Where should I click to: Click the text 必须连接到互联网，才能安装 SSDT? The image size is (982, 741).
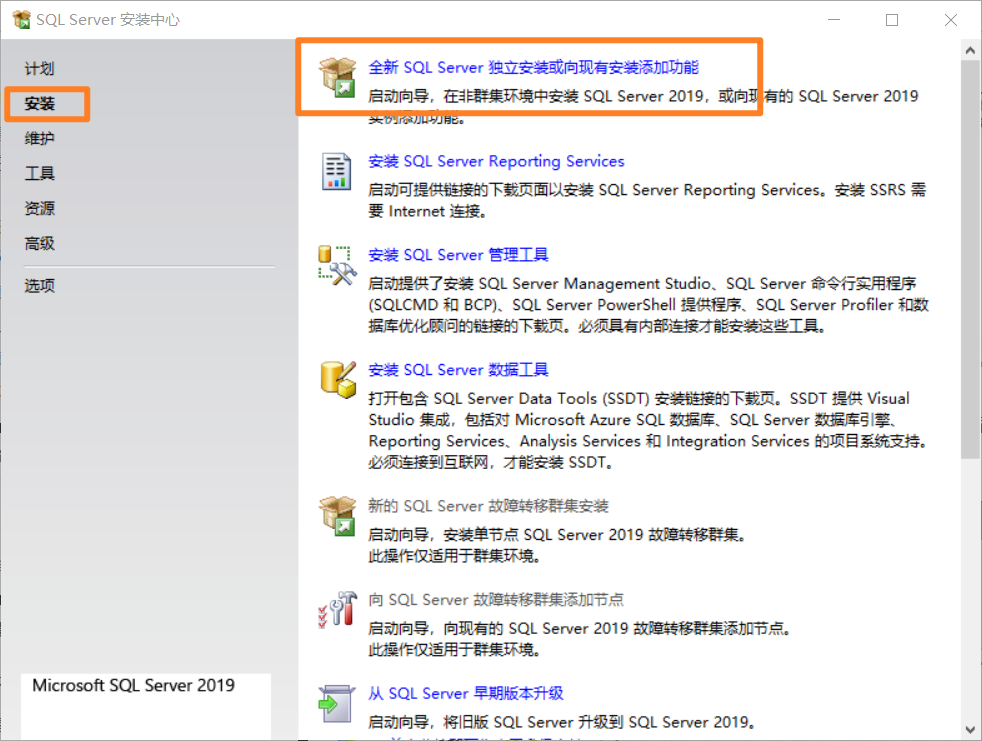pyautogui.click(x=491, y=463)
